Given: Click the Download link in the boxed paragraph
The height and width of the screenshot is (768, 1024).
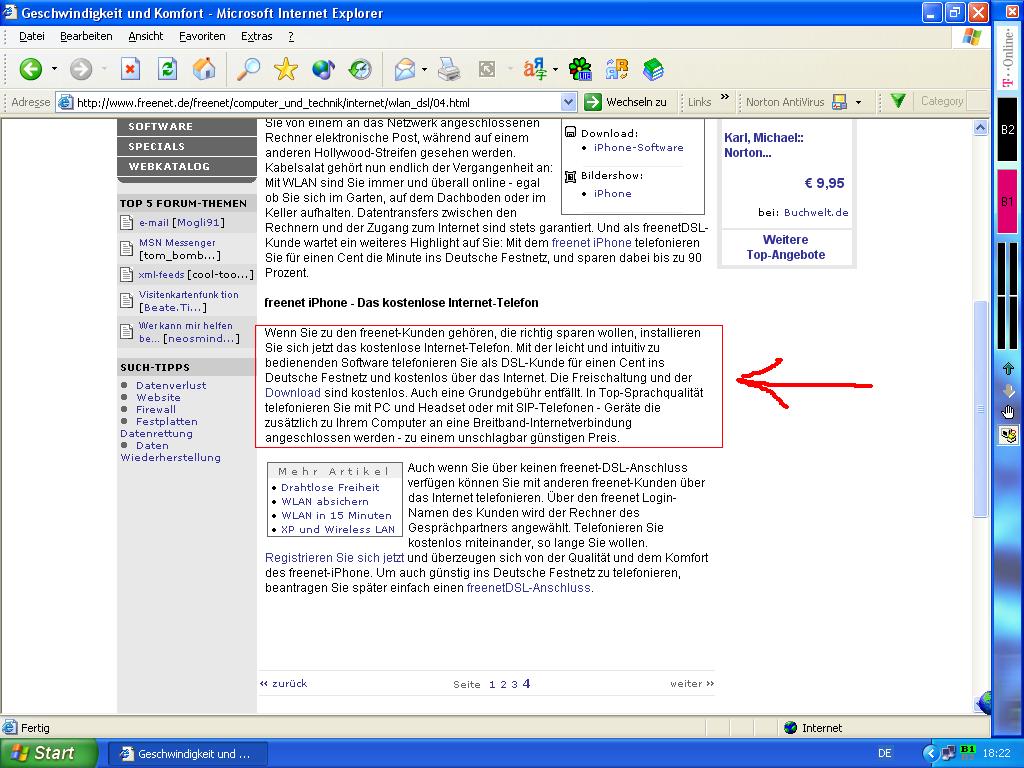Looking at the screenshot, I should [x=293, y=392].
